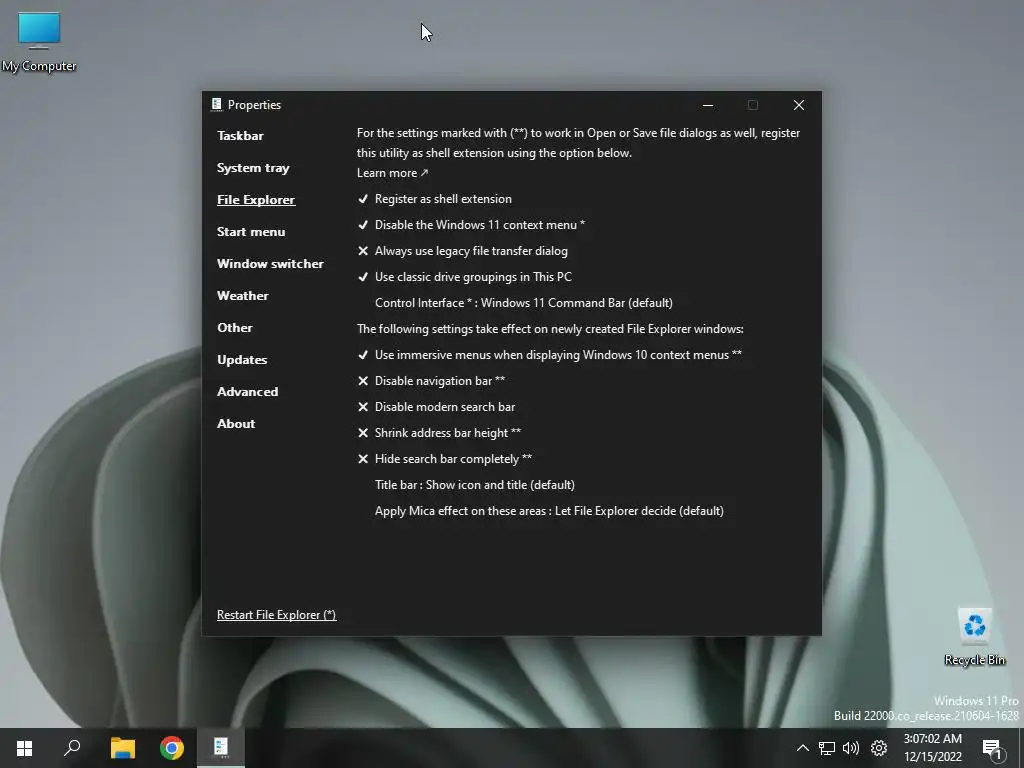The width and height of the screenshot is (1024, 768).
Task: Click Properties app taskbar button
Action: (221, 748)
